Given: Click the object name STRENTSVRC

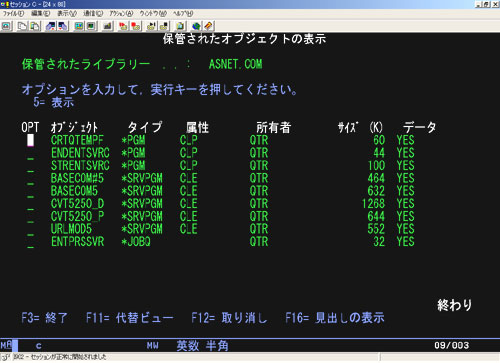Looking at the screenshot, I should [x=80, y=166].
